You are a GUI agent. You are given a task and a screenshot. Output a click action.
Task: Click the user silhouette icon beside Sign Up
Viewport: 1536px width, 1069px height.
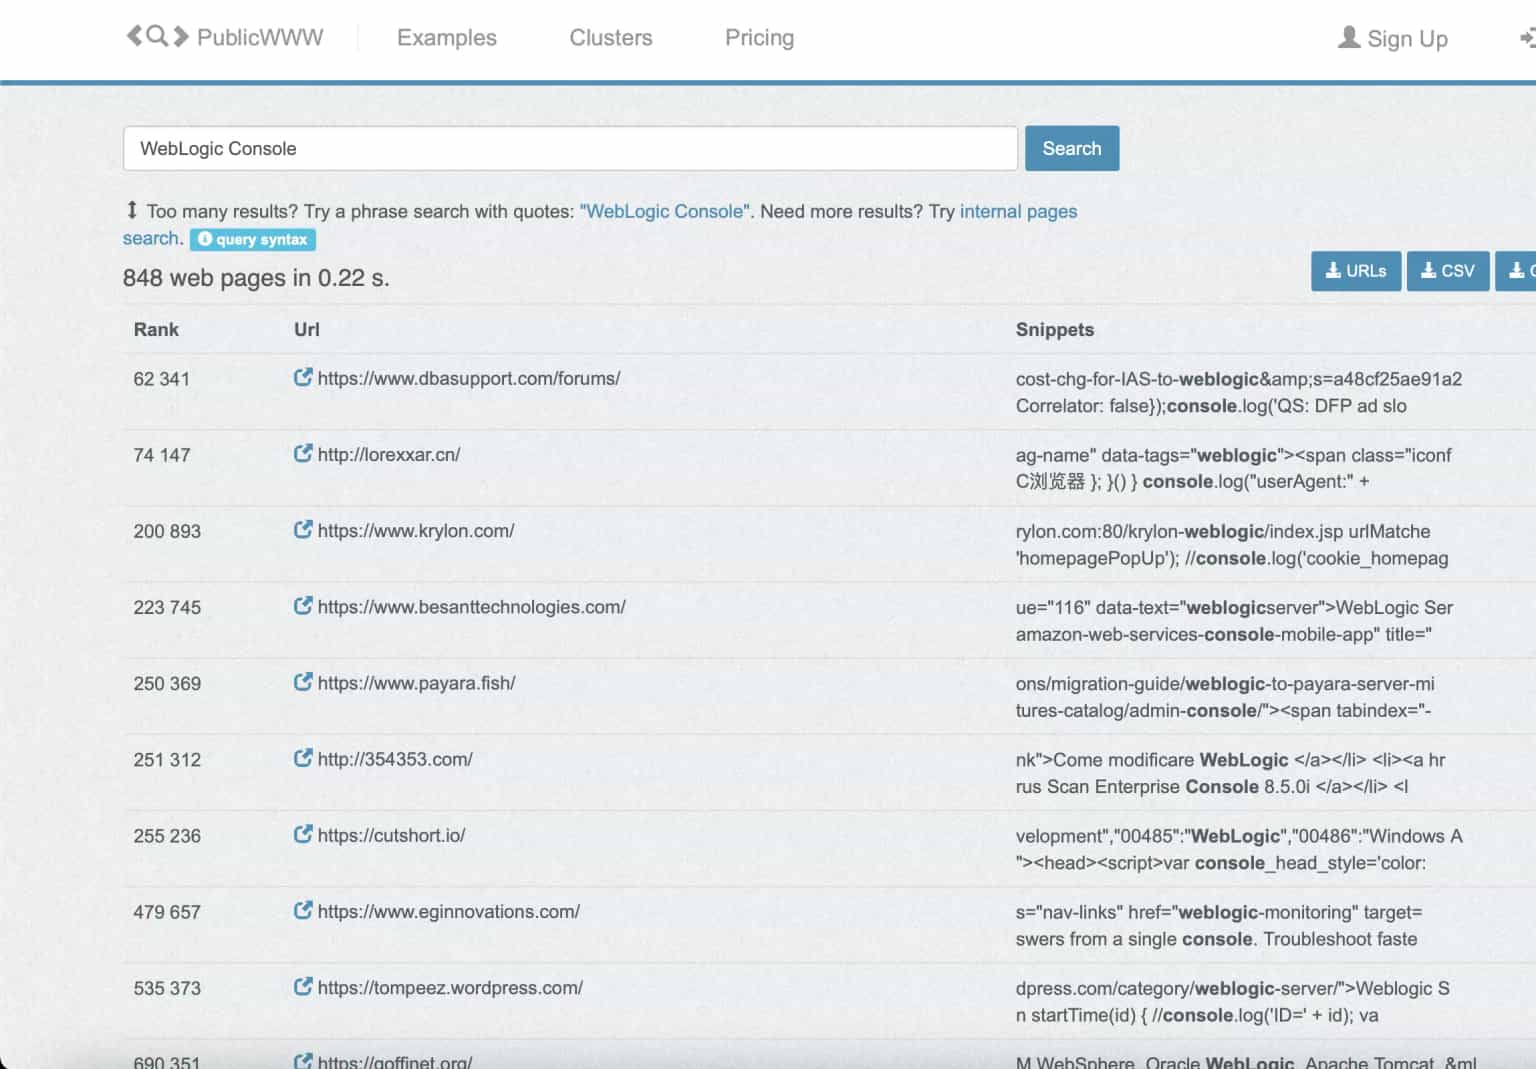coord(1348,38)
